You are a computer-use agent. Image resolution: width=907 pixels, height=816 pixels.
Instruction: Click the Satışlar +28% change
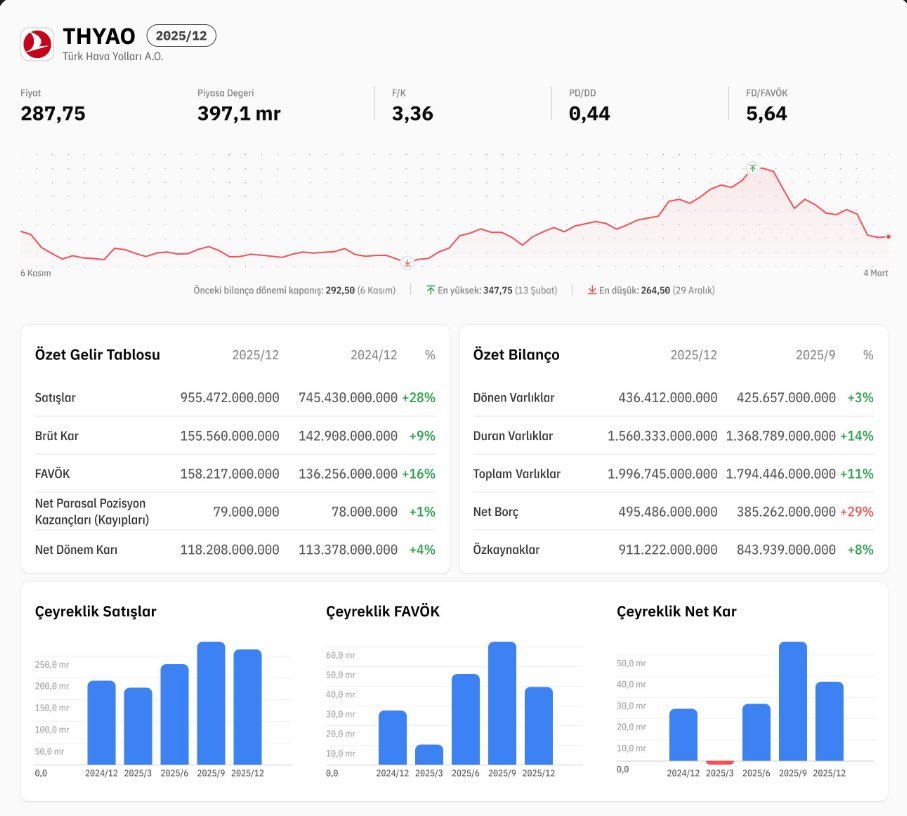418,398
